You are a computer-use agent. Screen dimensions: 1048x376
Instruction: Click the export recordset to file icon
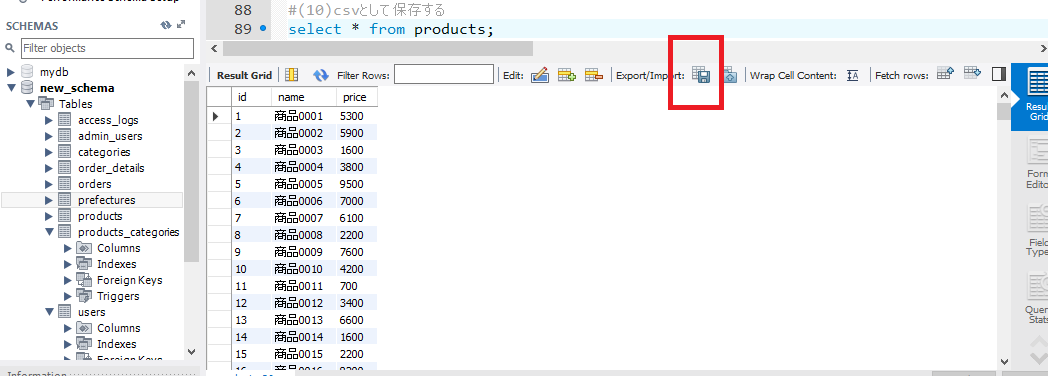(x=700, y=75)
